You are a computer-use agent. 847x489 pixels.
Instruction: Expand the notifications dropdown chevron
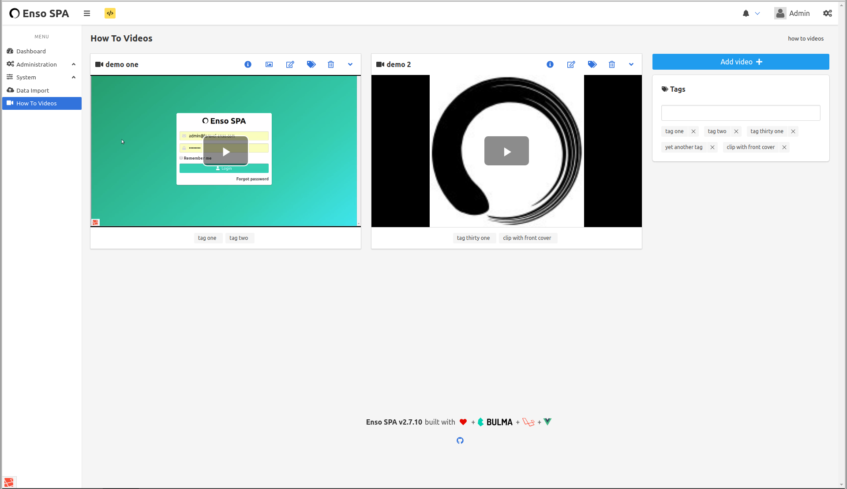tap(757, 14)
